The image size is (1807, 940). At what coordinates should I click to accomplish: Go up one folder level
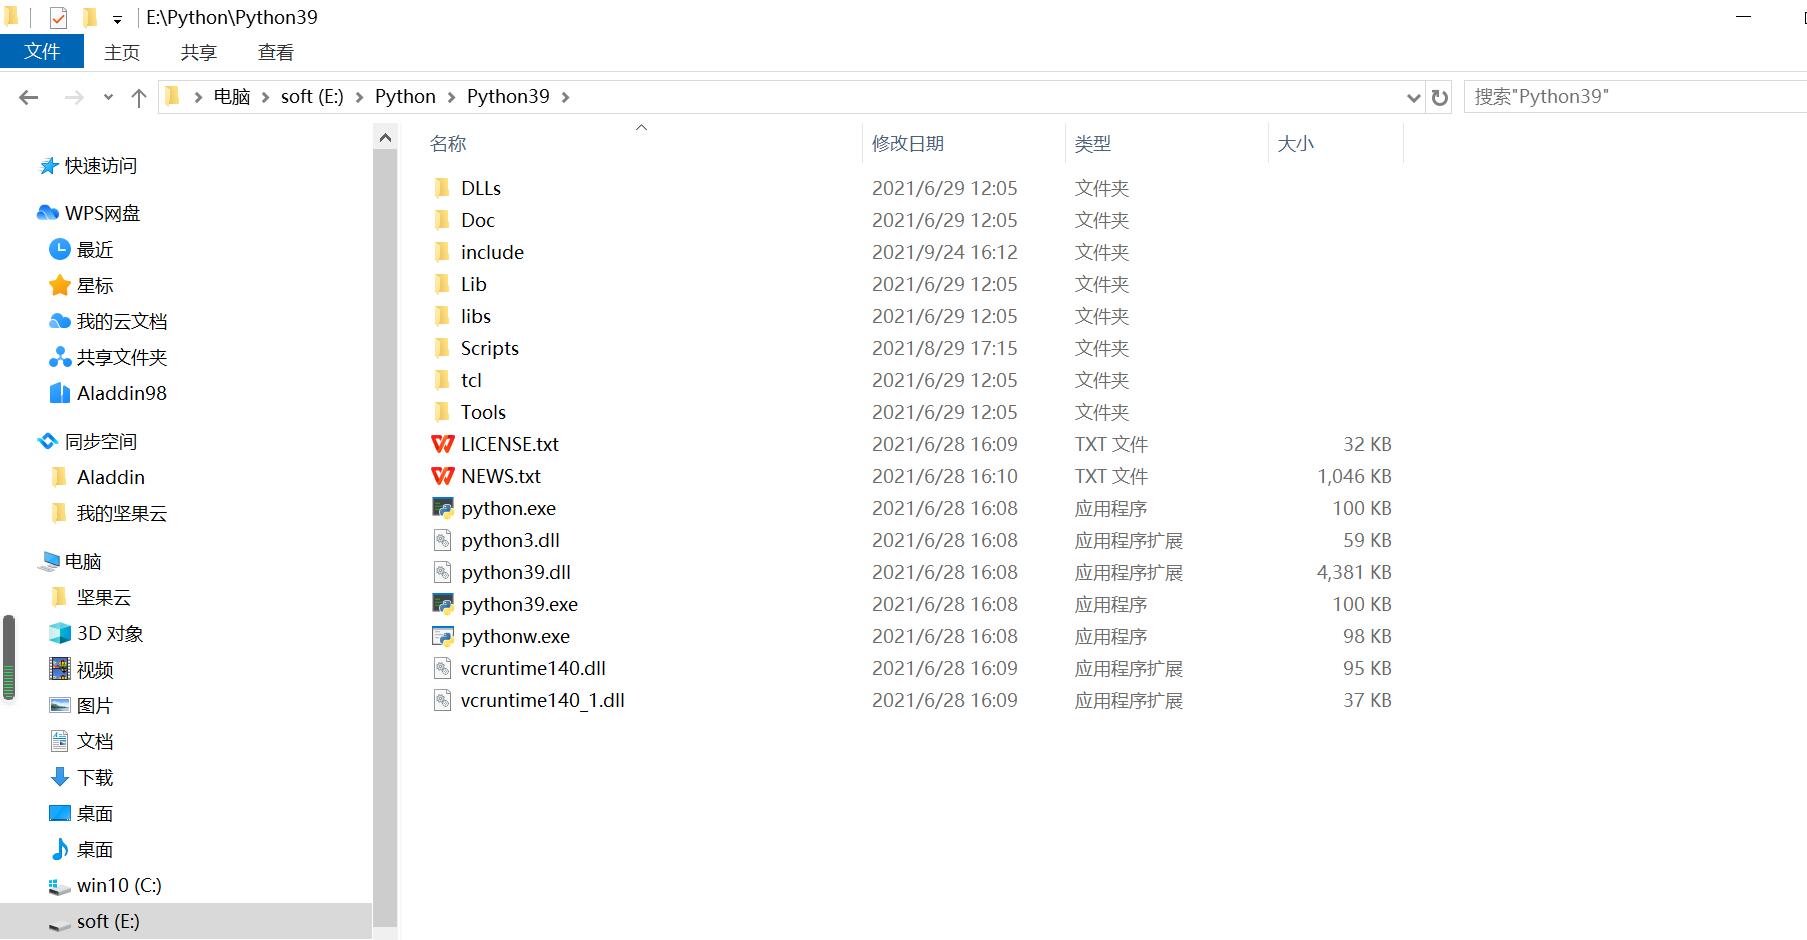139,97
